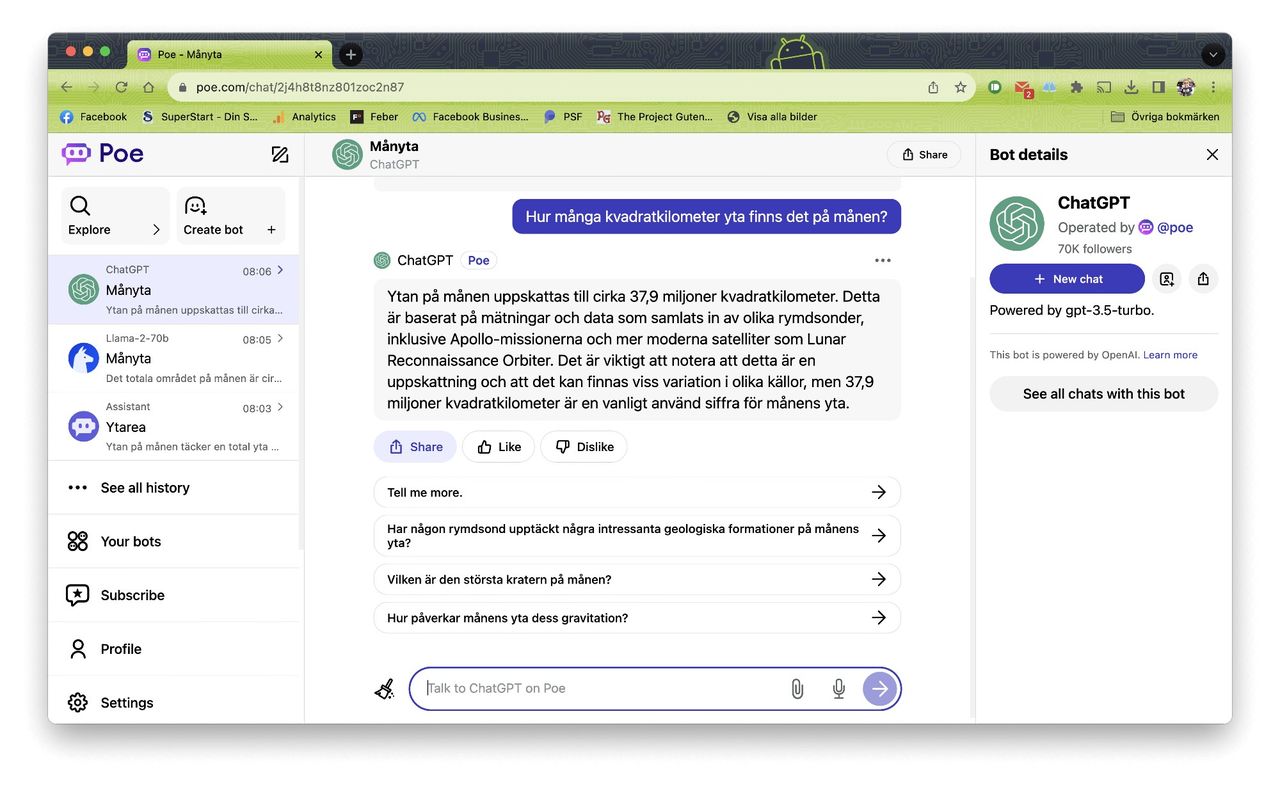Viewport: 1280px width, 787px height.
Task: Open the 'Learn more' link about OpenAI
Action: click(x=1170, y=354)
